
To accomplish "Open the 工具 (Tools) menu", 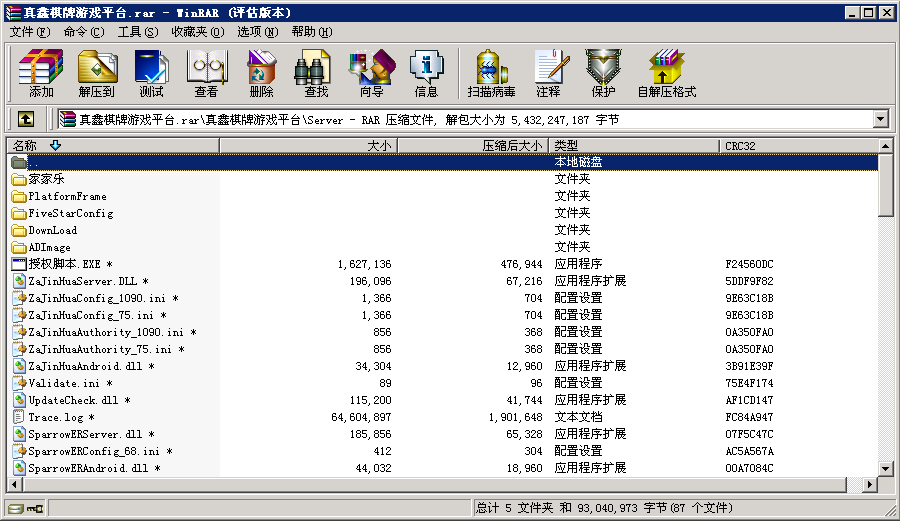I will coord(137,32).
